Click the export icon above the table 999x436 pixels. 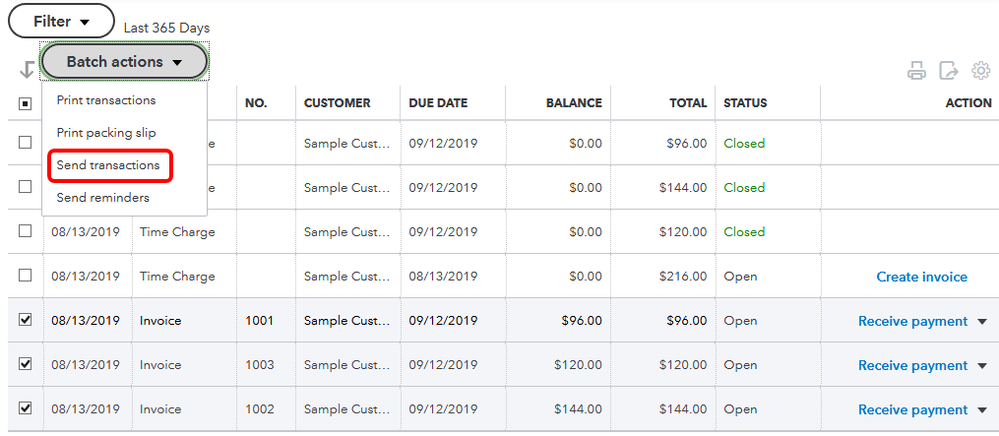coord(949,71)
